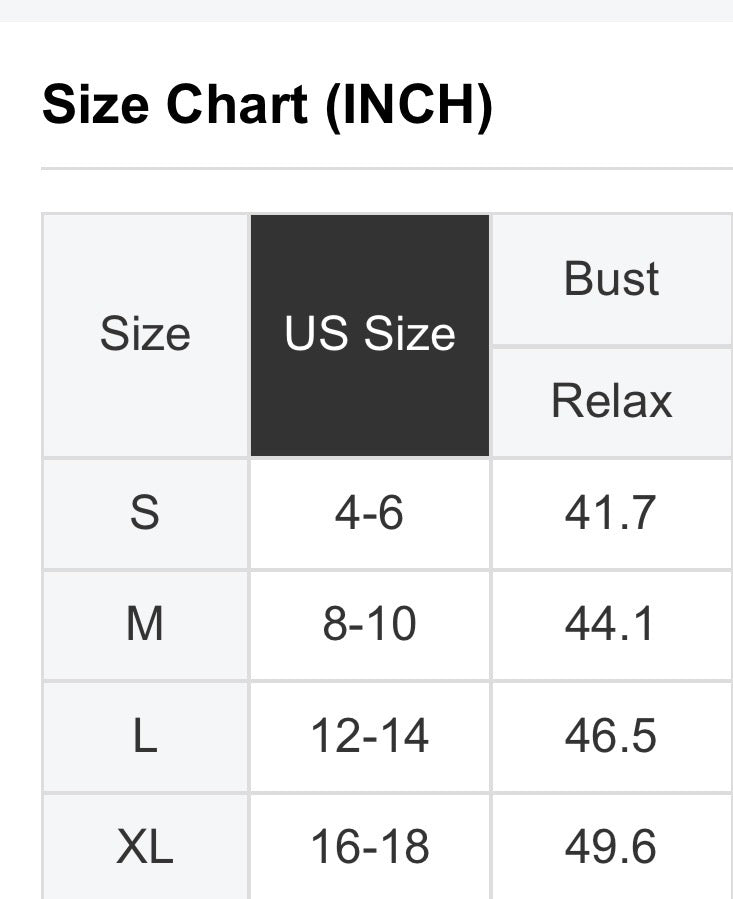Click the 16-18 US size cell
The width and height of the screenshot is (733, 899).
[370, 847]
